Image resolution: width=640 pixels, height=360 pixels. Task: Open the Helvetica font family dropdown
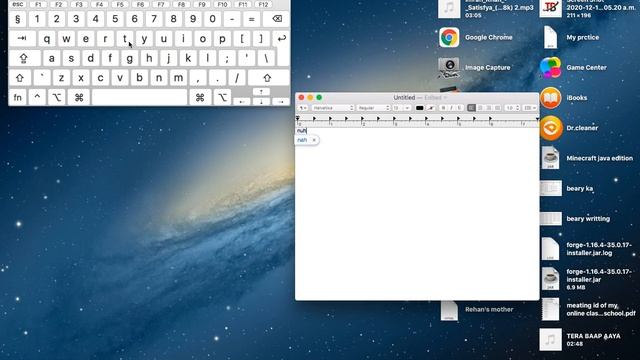333,108
